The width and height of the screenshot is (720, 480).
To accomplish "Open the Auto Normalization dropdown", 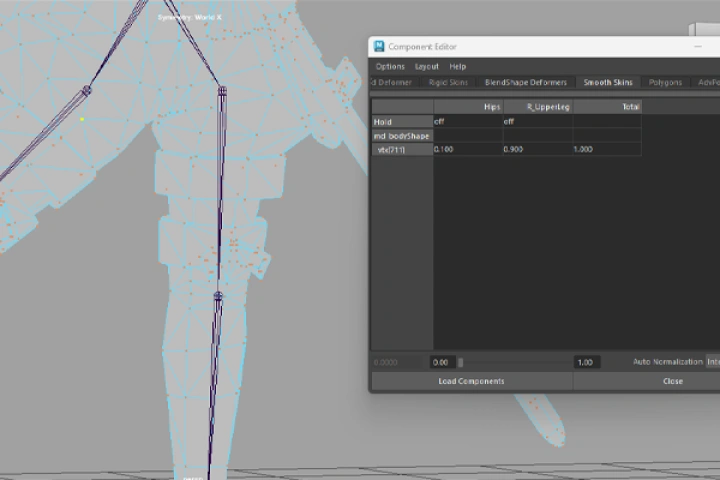I will pyautogui.click(x=713, y=362).
